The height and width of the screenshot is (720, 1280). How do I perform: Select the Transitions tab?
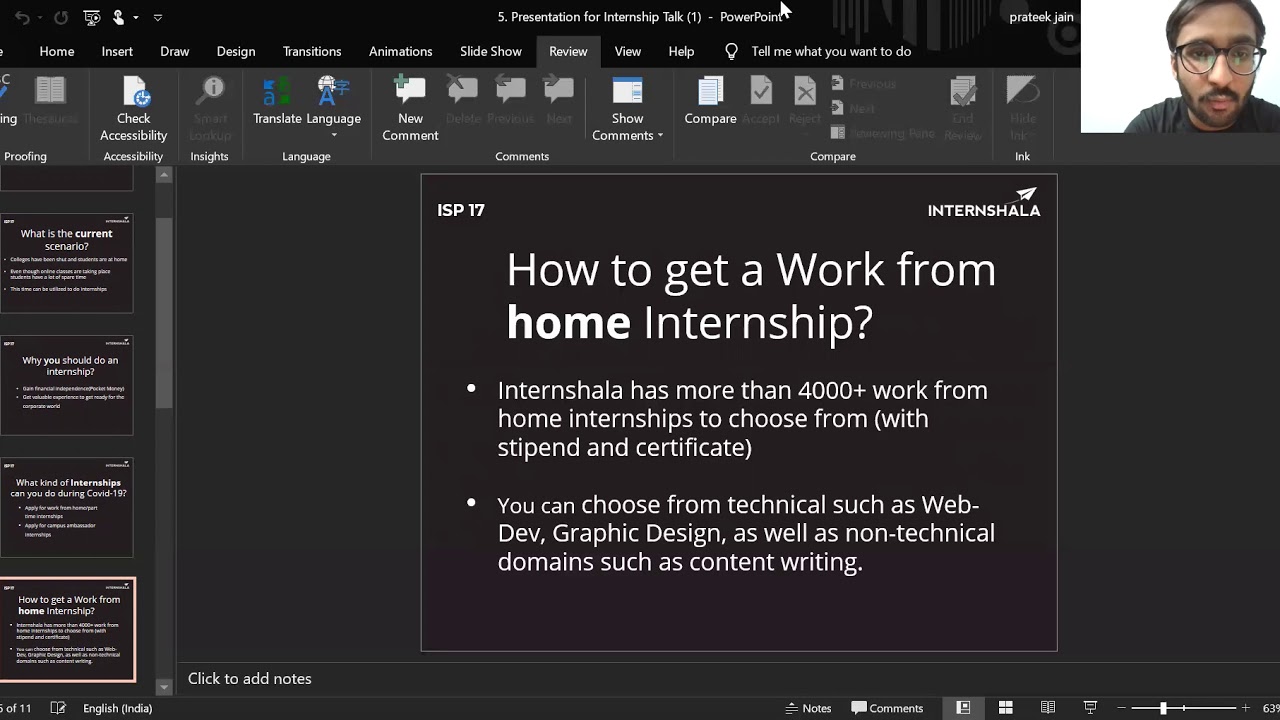[312, 51]
